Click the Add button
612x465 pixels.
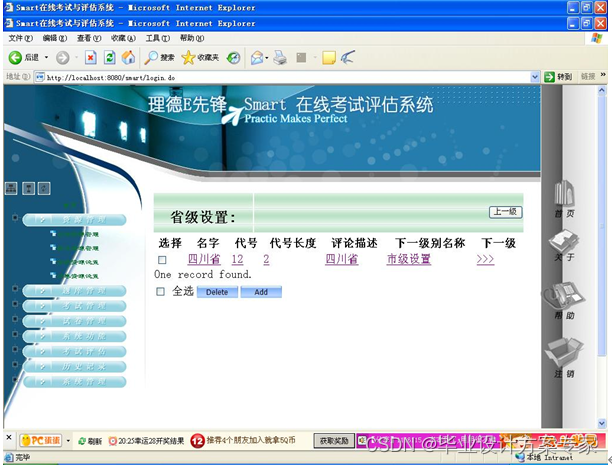click(x=261, y=292)
